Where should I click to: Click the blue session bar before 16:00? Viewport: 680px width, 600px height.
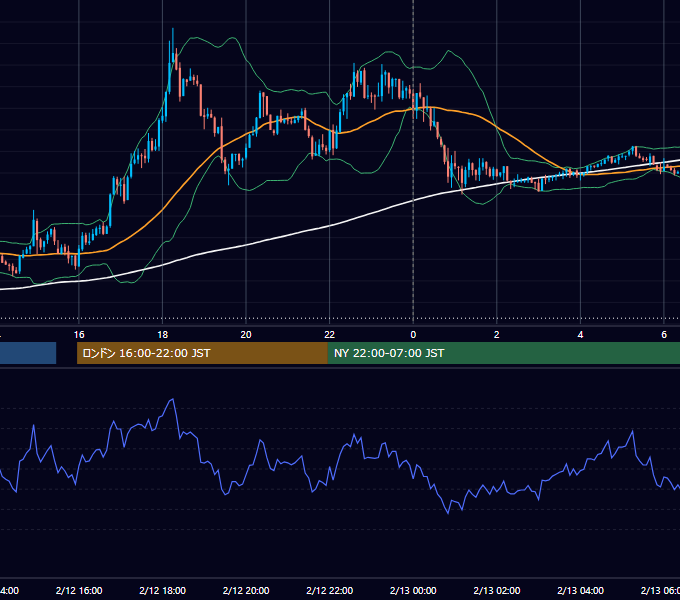pyautogui.click(x=28, y=353)
